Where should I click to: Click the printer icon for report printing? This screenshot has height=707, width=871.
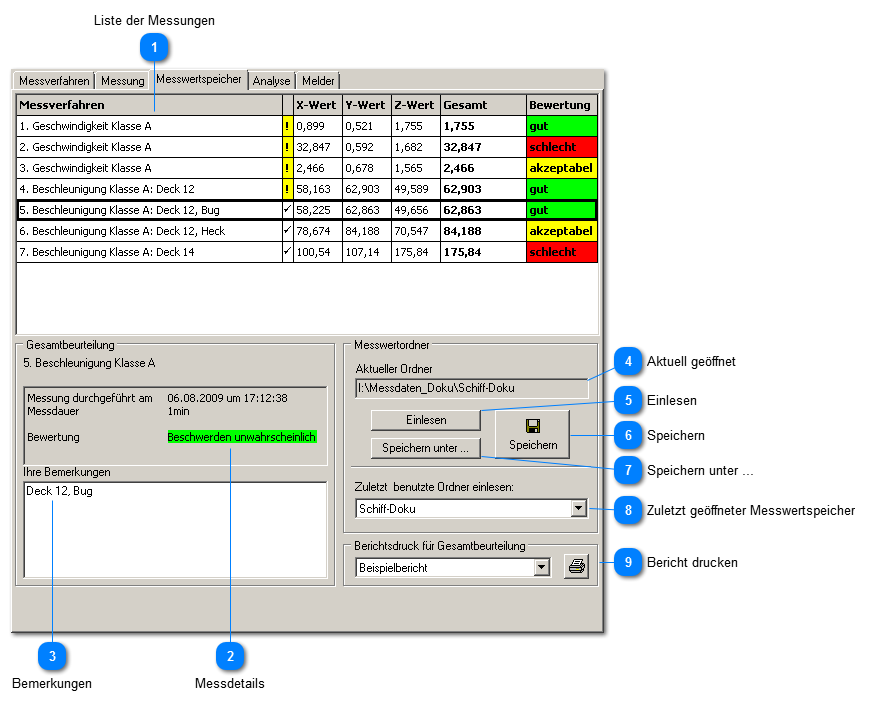pyautogui.click(x=576, y=567)
